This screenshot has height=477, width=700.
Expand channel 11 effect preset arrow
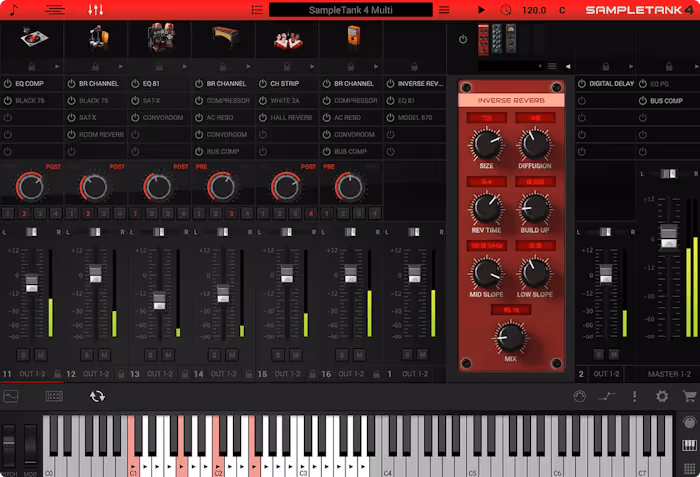(57, 67)
